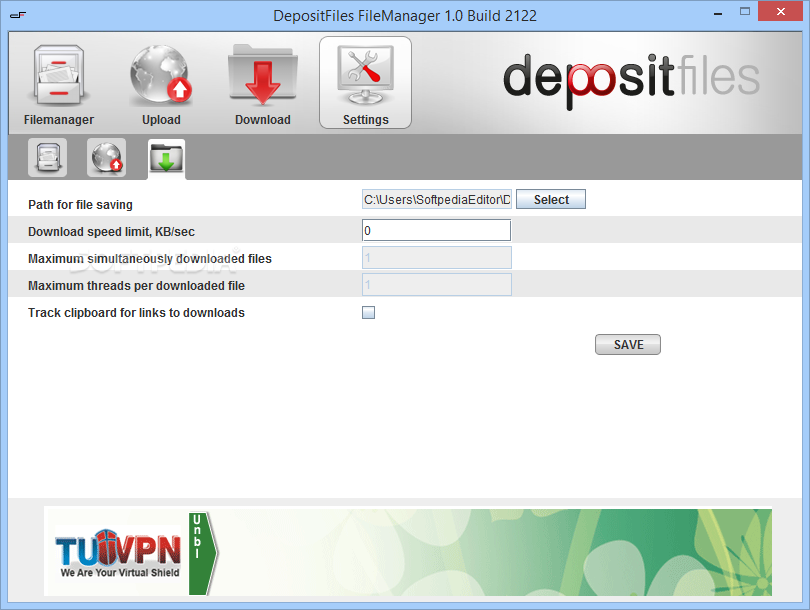
Task: Focus the download speed limit field
Action: tap(437, 230)
